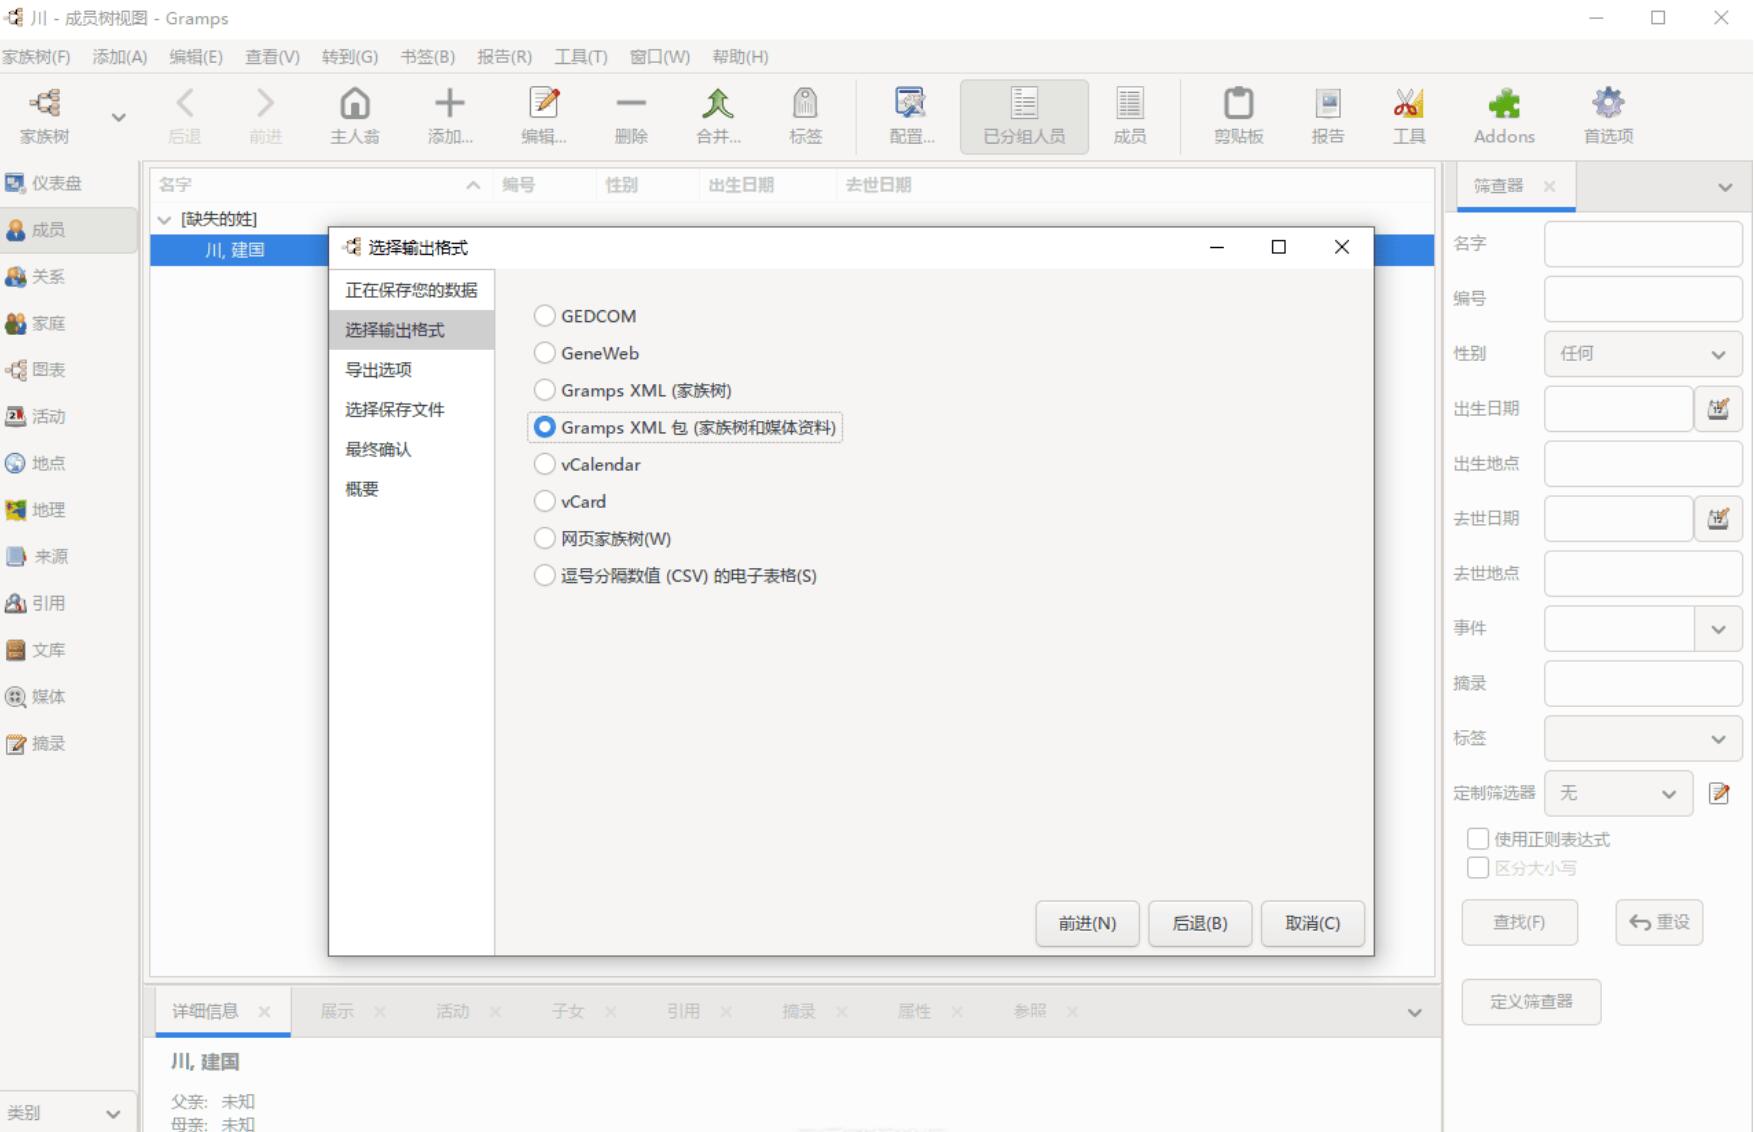Screen dimensions: 1755x1132
Task: Click 后退(B) in export dialog
Action: [x=1199, y=923]
